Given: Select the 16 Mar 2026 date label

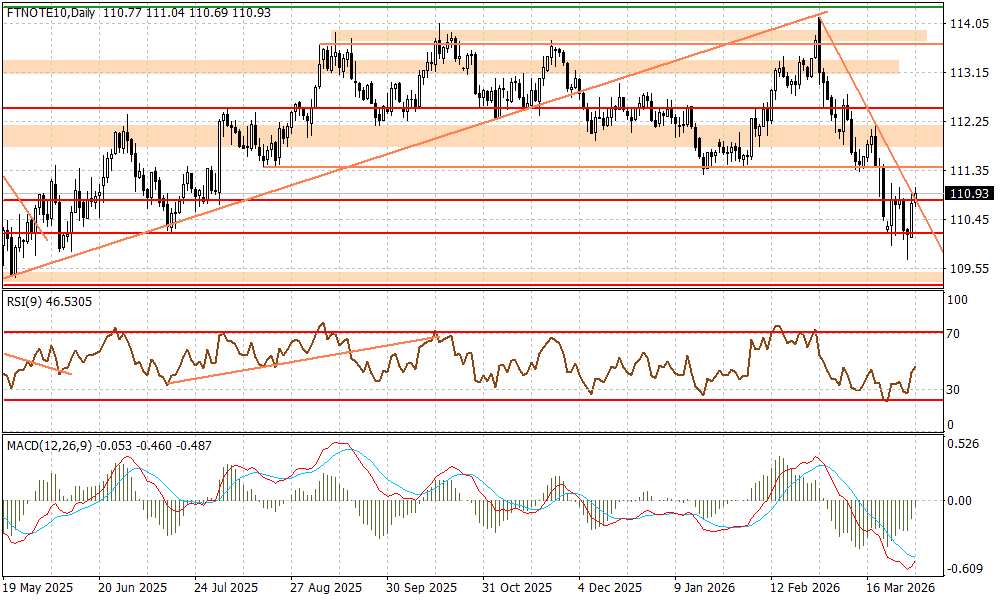Looking at the screenshot, I should click(901, 588).
